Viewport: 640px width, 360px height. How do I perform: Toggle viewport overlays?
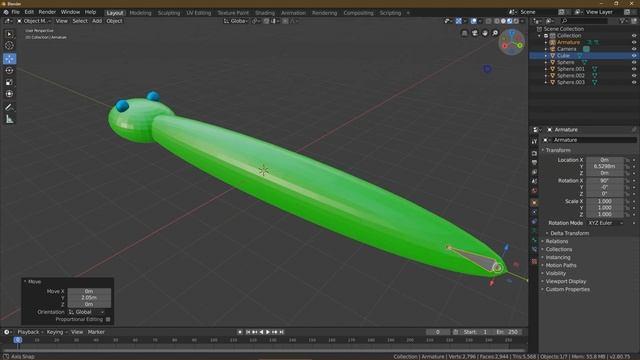(x=473, y=21)
